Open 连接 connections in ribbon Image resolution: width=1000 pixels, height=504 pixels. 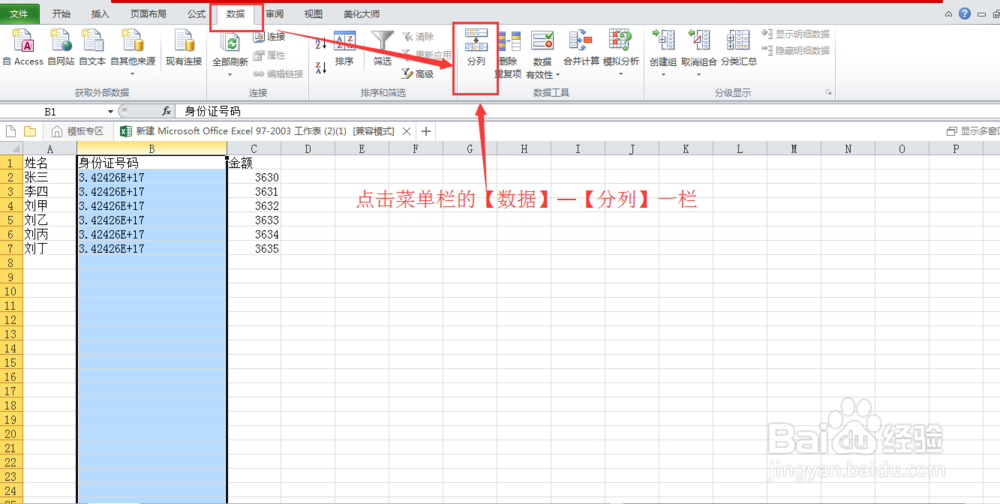(268, 36)
